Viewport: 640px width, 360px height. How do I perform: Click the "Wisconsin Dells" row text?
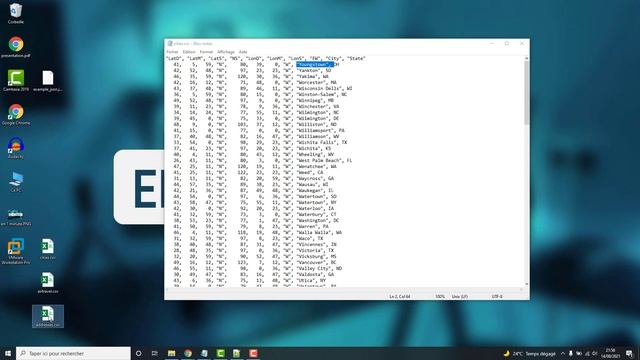pos(320,89)
